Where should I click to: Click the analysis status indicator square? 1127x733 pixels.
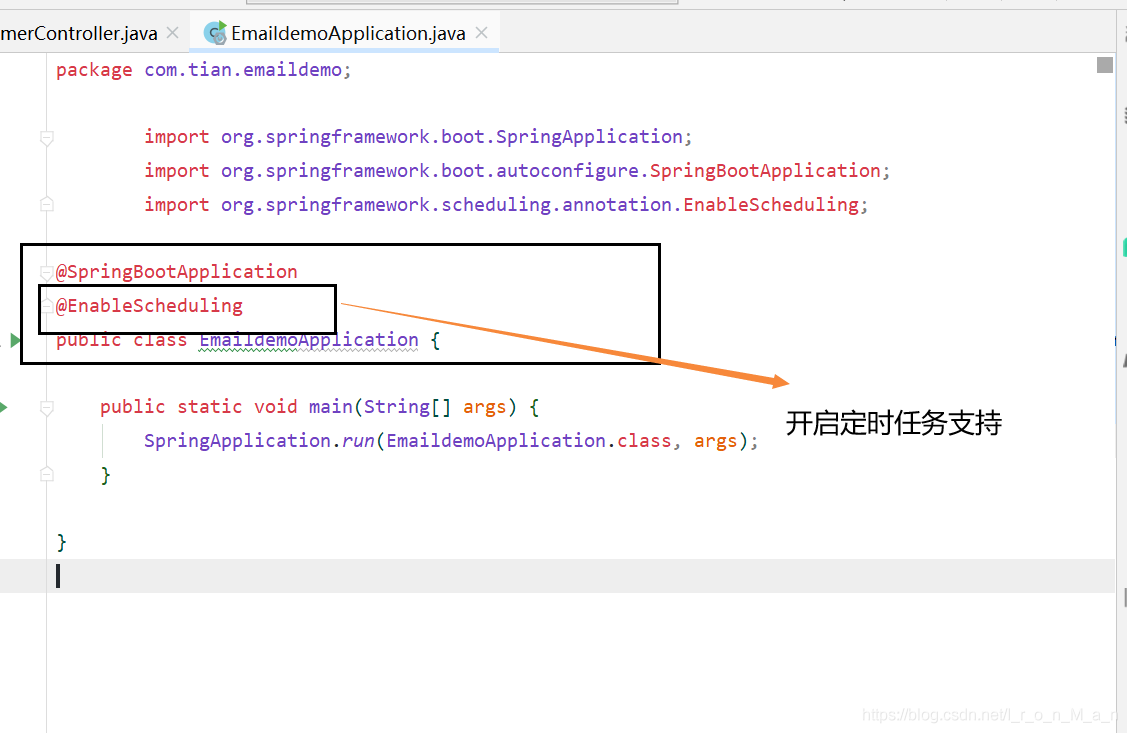[1105, 65]
